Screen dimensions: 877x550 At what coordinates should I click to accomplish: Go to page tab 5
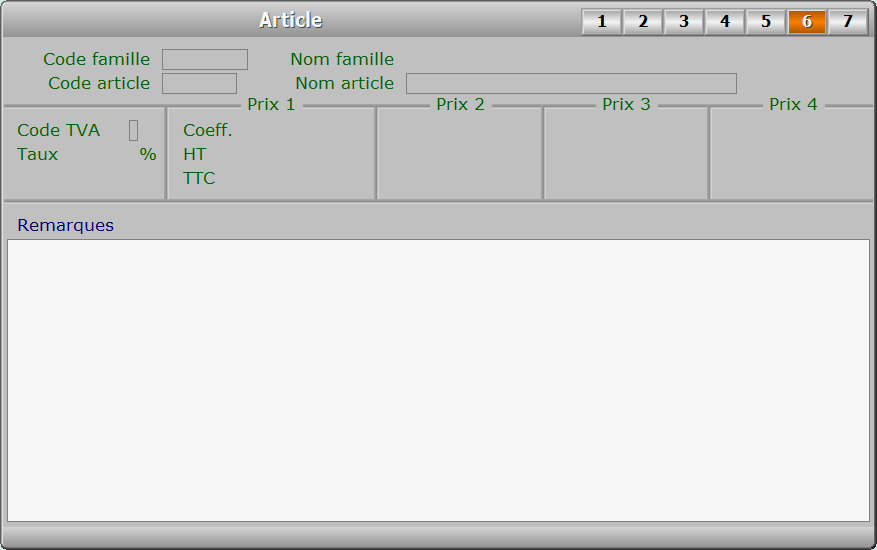(766, 22)
